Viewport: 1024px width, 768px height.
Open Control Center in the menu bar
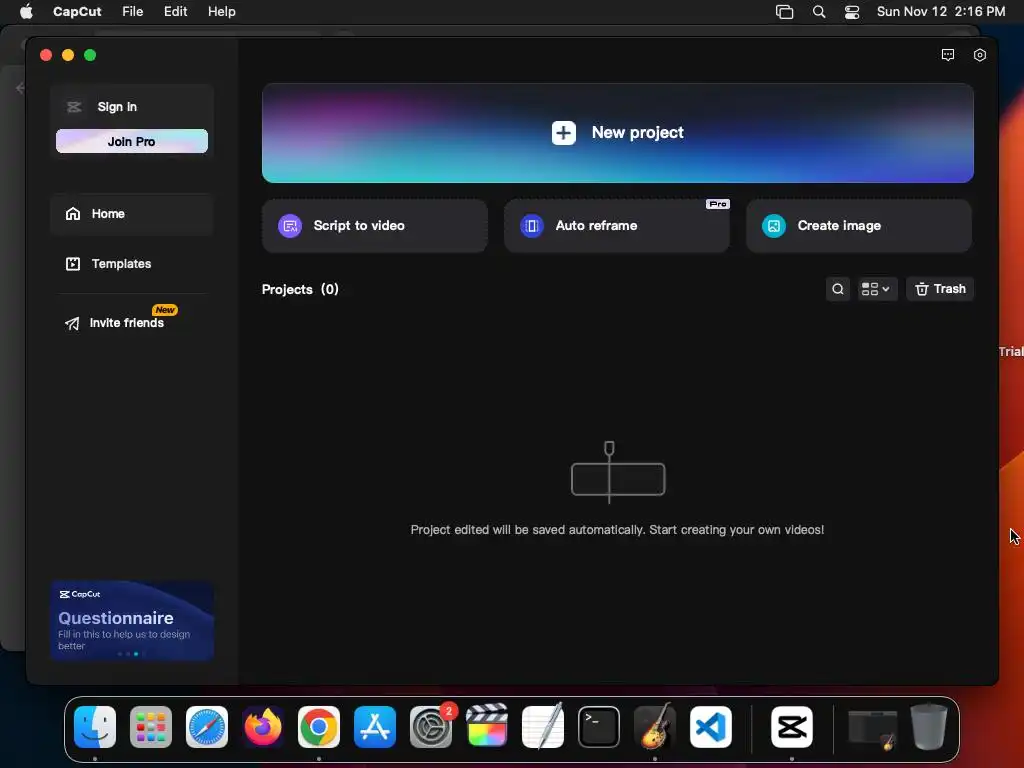[x=852, y=12]
